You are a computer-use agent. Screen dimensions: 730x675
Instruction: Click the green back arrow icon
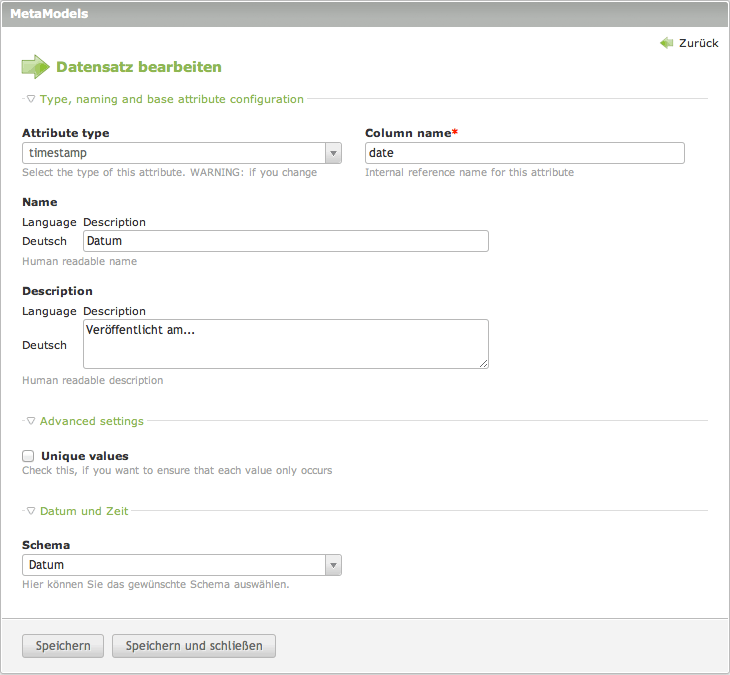667,43
